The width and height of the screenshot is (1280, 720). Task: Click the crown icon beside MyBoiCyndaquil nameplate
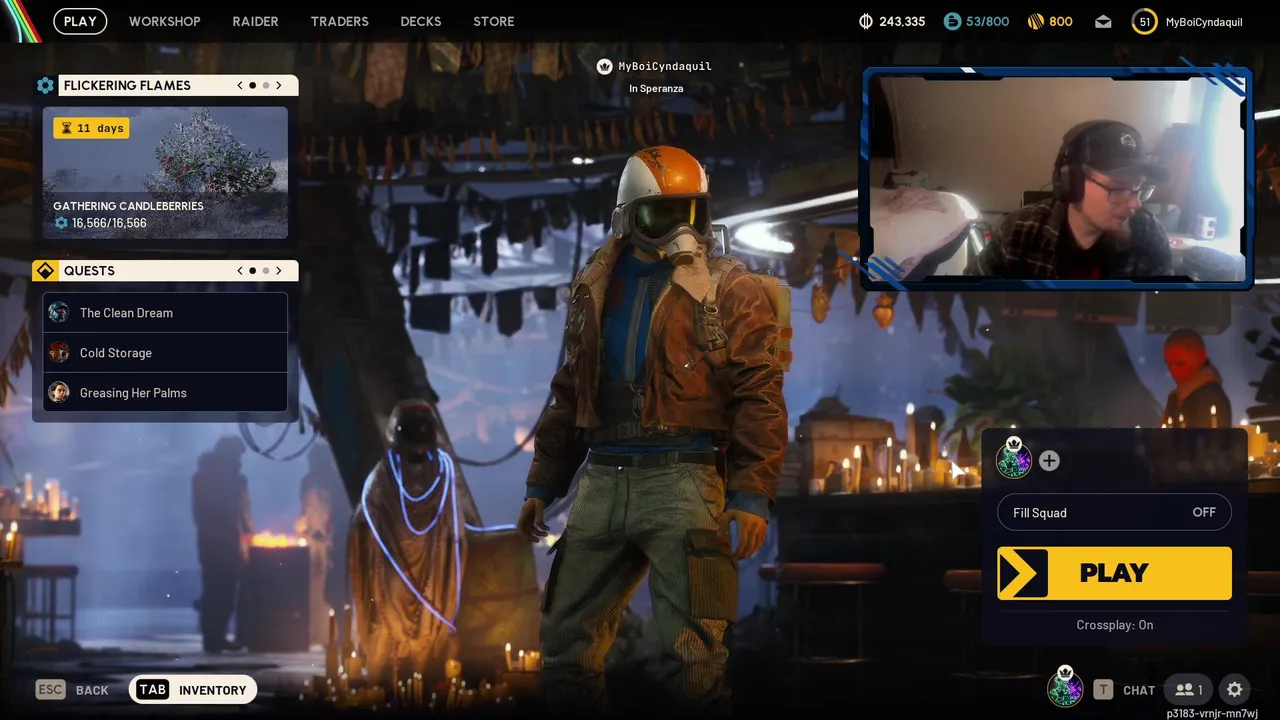click(604, 66)
